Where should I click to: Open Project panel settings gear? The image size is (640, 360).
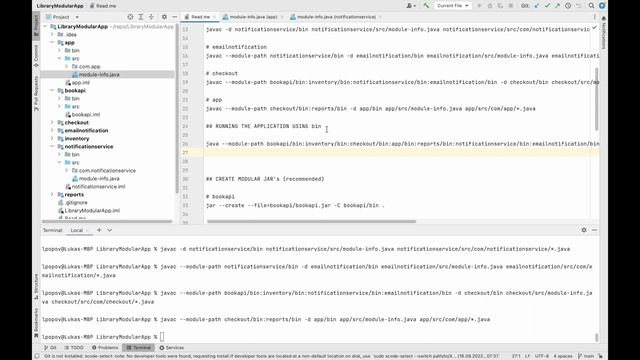(164, 17)
